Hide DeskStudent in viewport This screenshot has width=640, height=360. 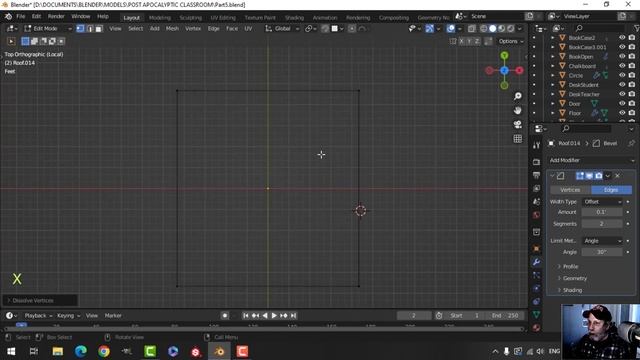(x=622, y=84)
